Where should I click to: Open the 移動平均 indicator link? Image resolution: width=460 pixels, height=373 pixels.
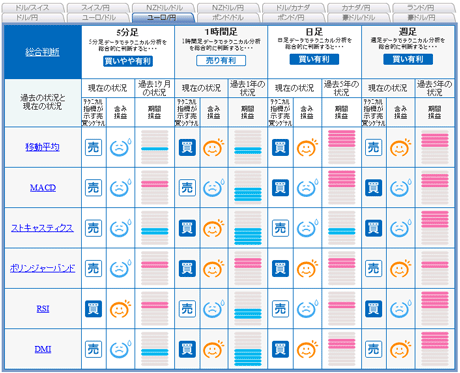pyautogui.click(x=43, y=147)
